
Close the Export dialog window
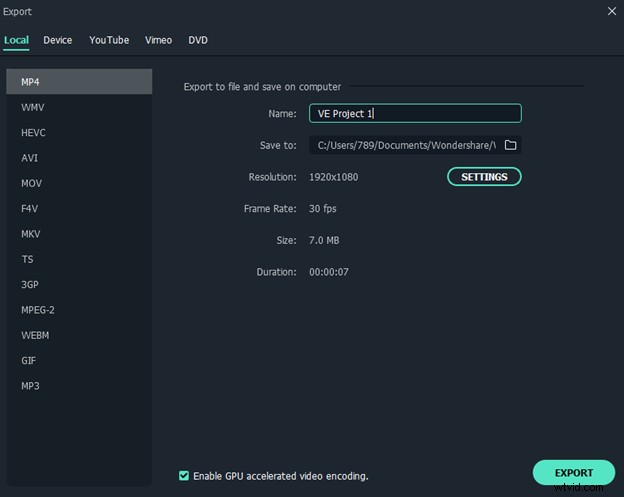611,11
